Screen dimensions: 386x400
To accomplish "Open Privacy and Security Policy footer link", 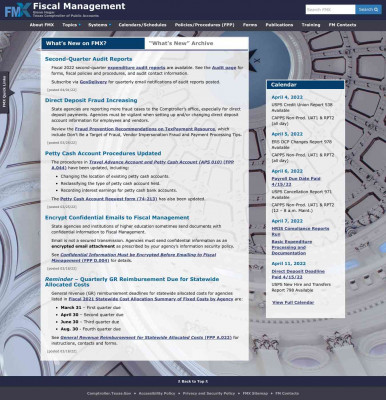I will pyautogui.click(x=209, y=394).
